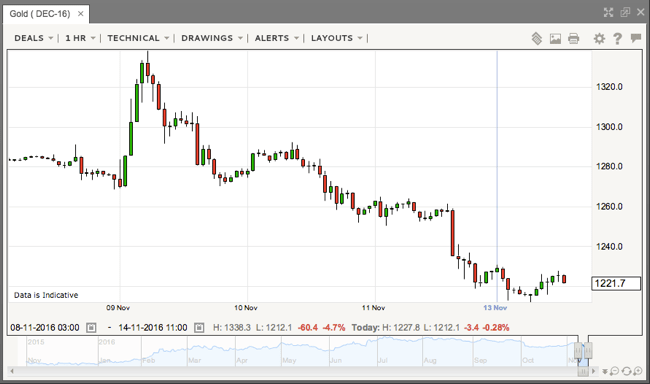The image size is (650, 384).
Task: Click the Today high H: 1227.8 value
Action: 401,328
